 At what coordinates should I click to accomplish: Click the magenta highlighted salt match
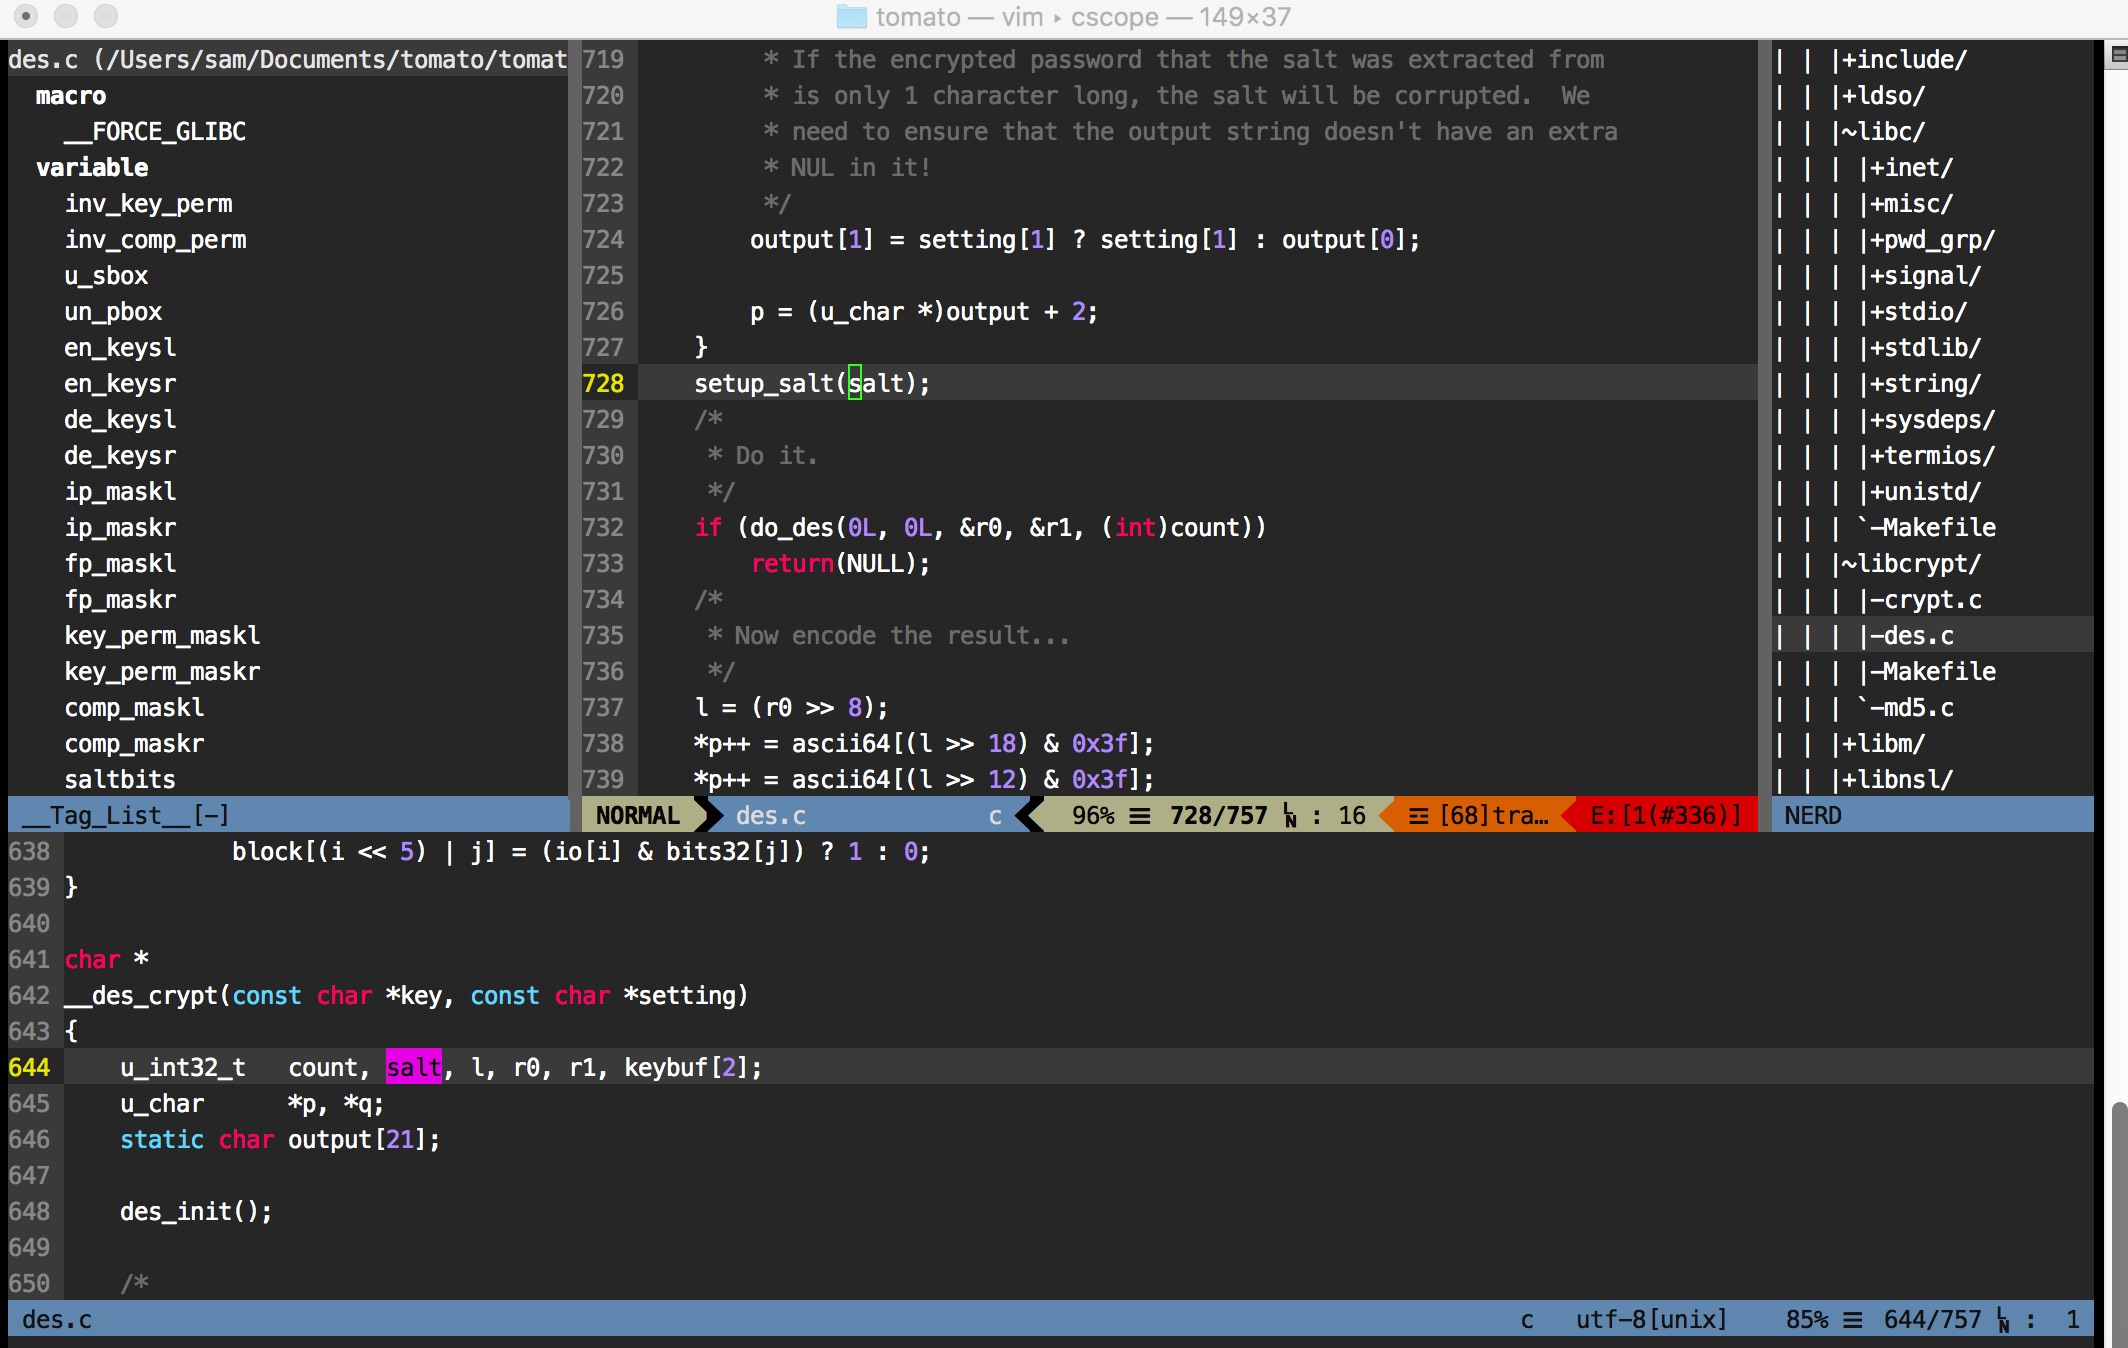(413, 1068)
